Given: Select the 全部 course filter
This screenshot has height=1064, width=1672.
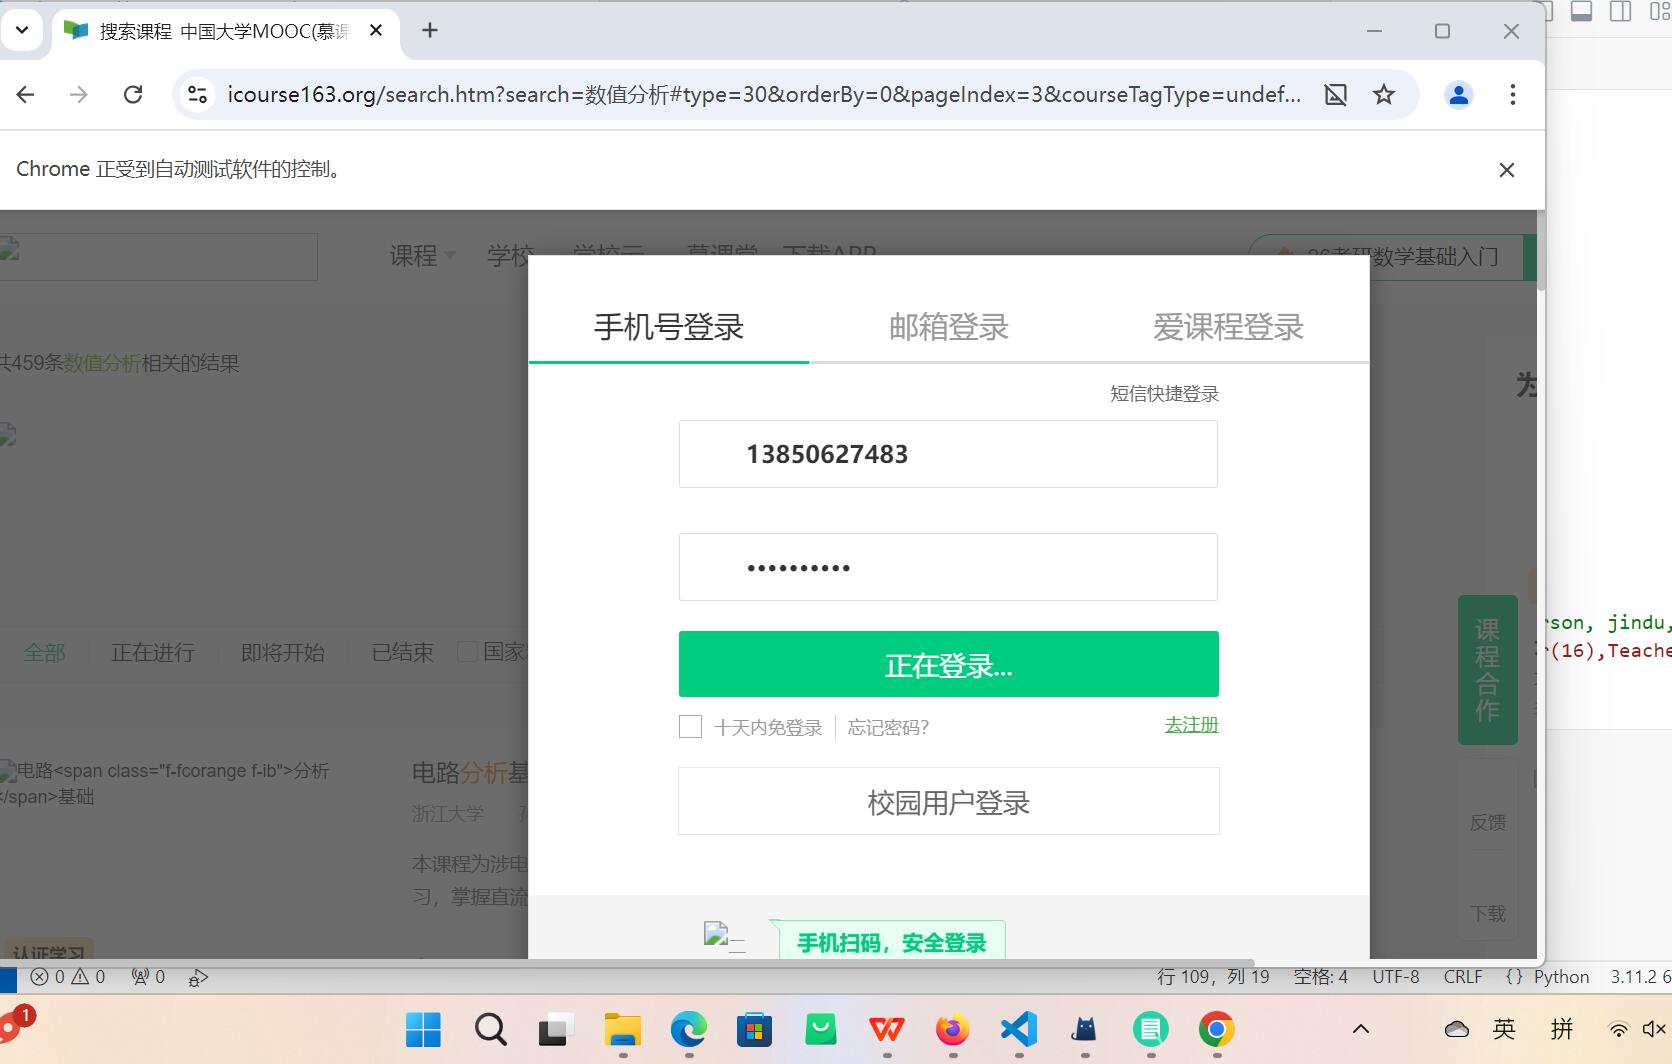Looking at the screenshot, I should point(44,653).
